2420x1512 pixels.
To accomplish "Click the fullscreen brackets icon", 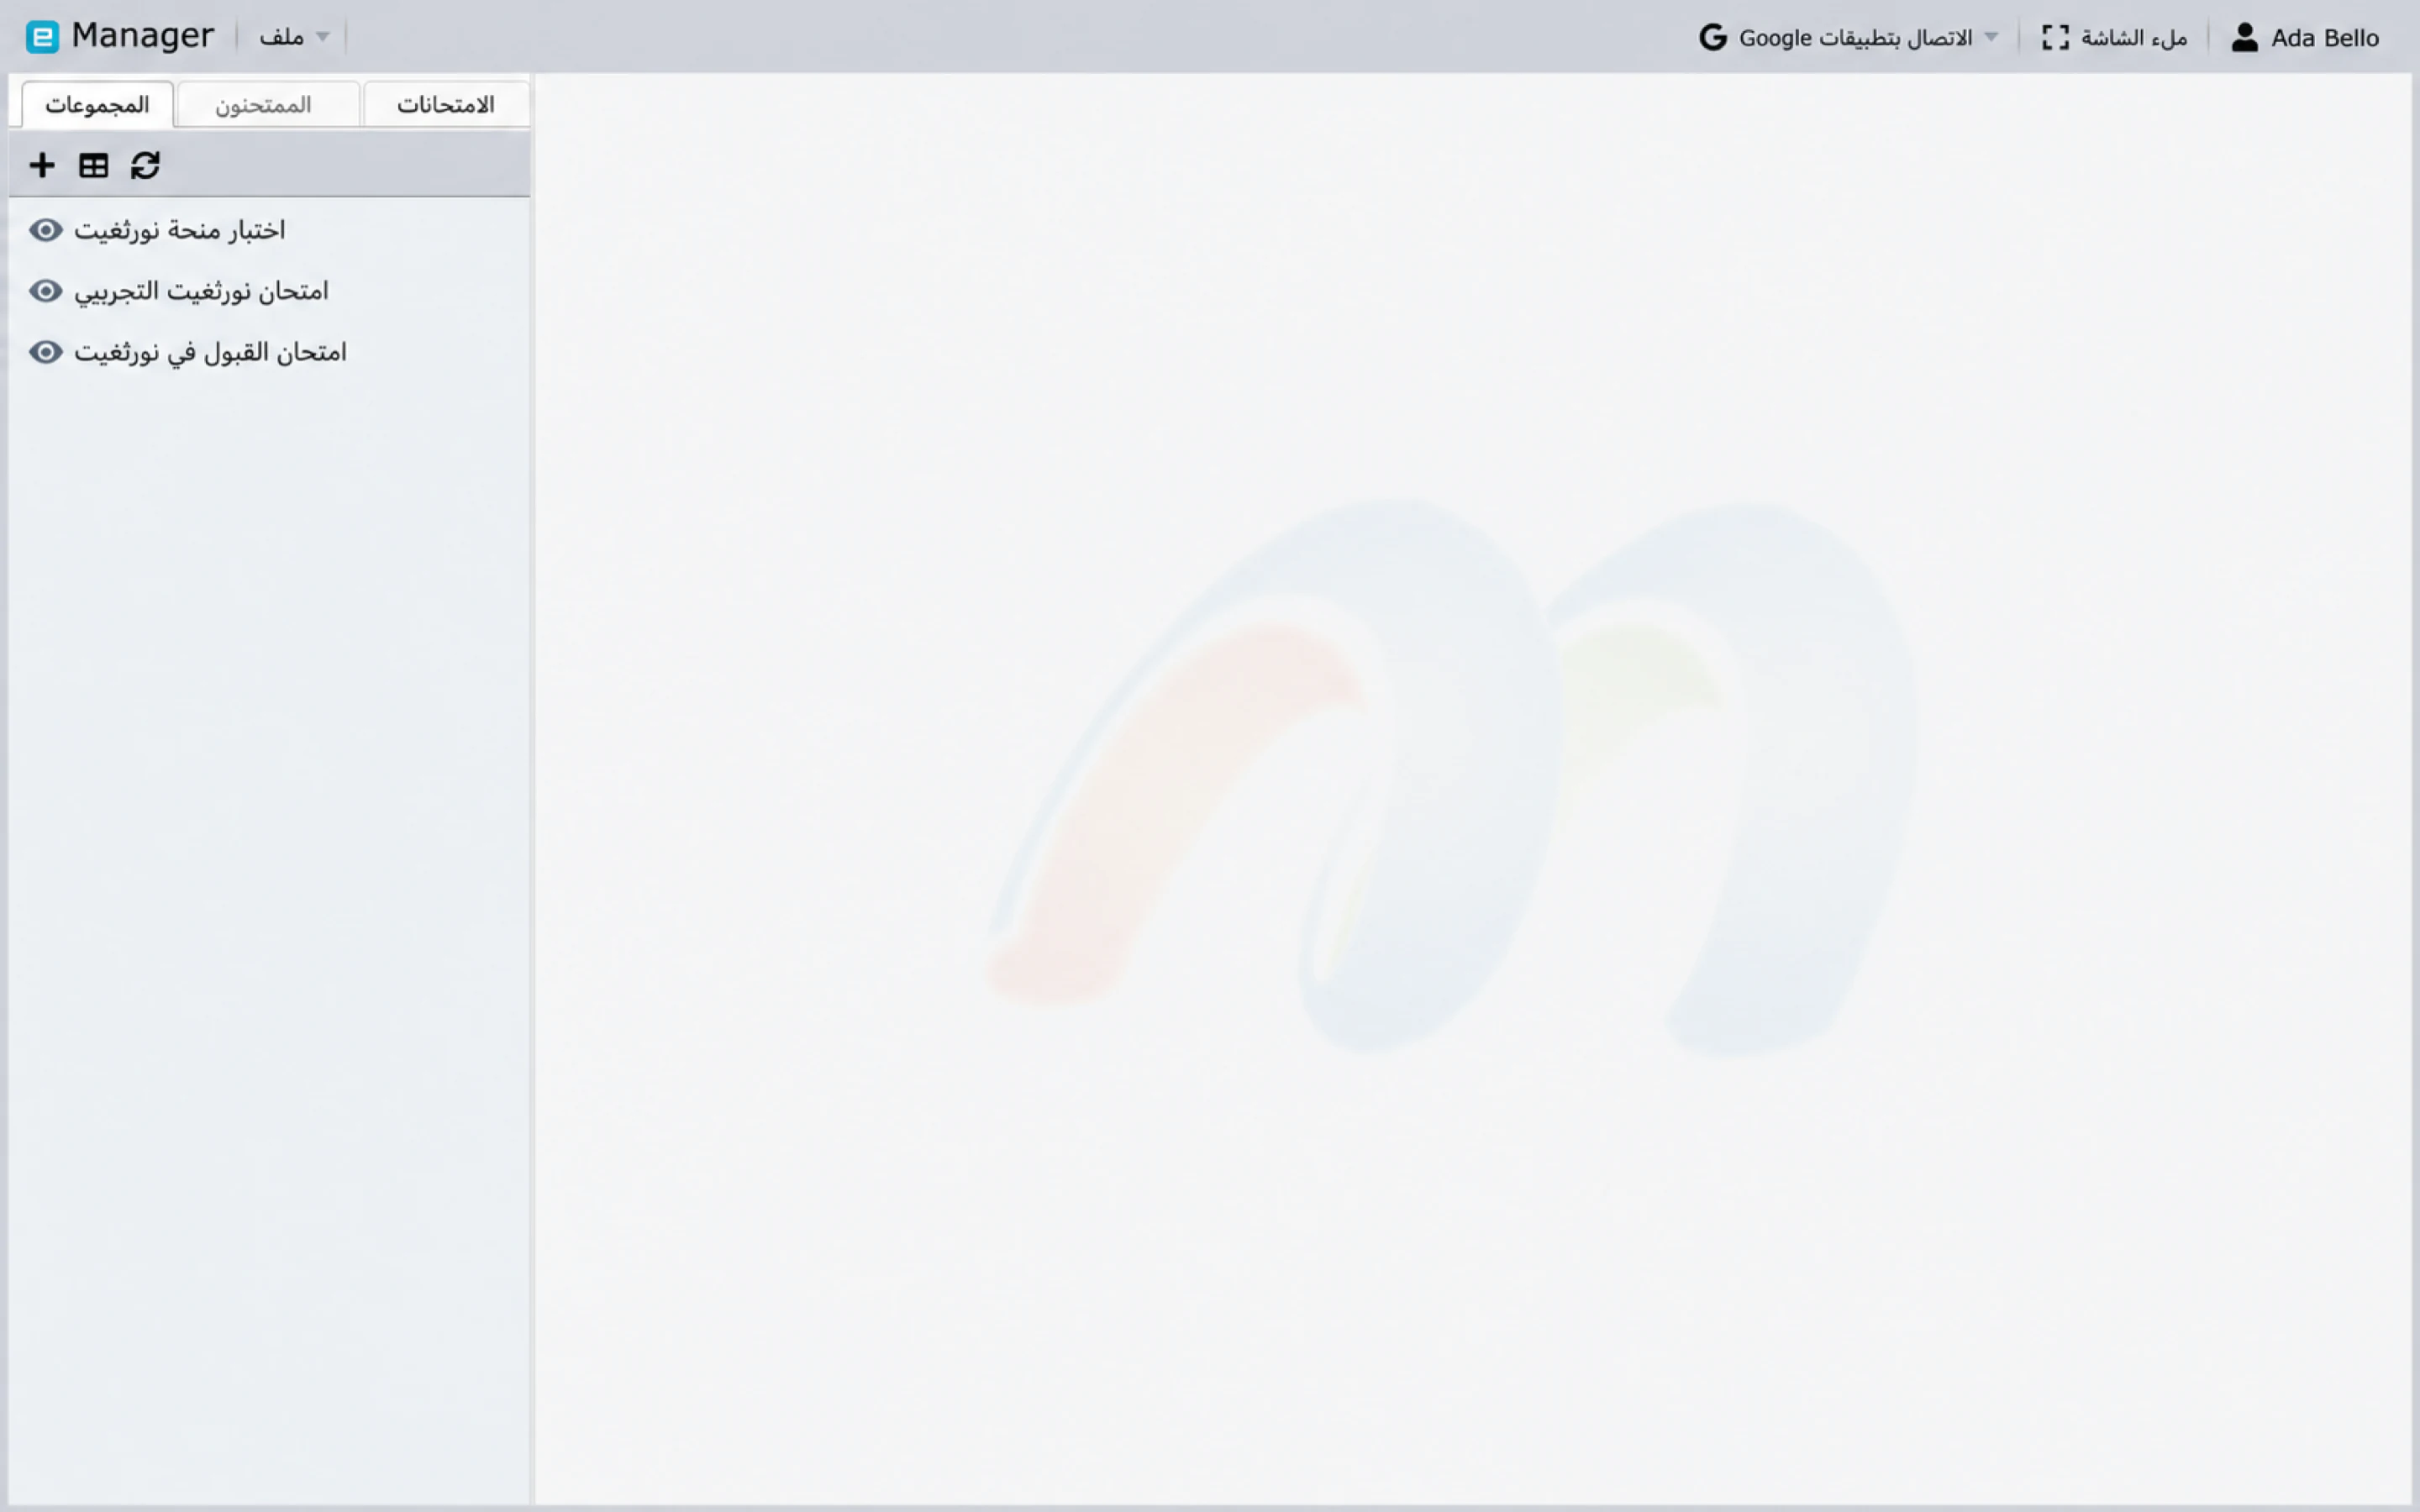I will (2055, 37).
